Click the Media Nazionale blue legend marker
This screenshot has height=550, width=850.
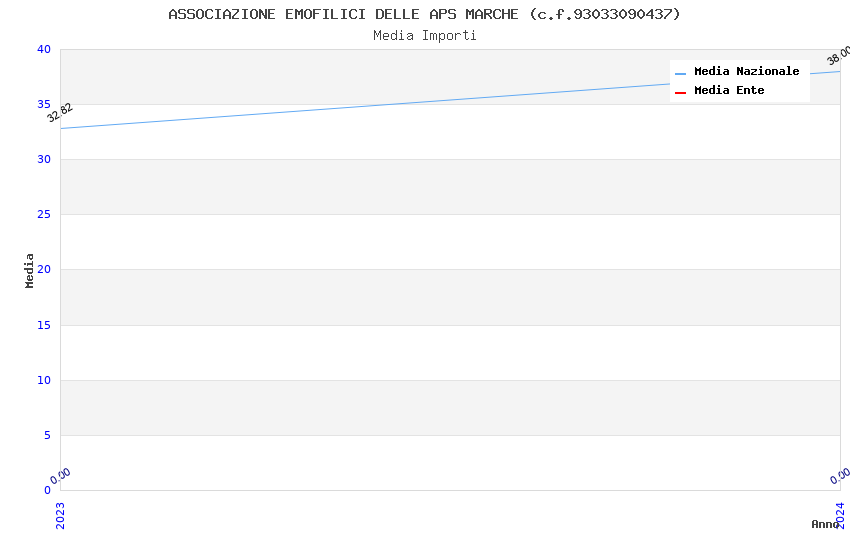(680, 73)
